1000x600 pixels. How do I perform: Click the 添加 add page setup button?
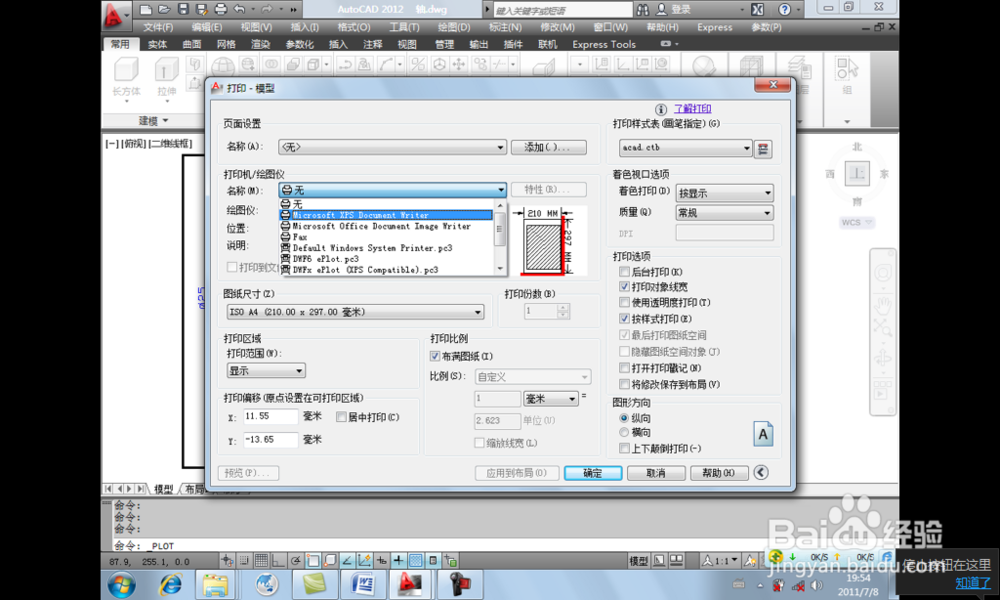pyautogui.click(x=548, y=147)
